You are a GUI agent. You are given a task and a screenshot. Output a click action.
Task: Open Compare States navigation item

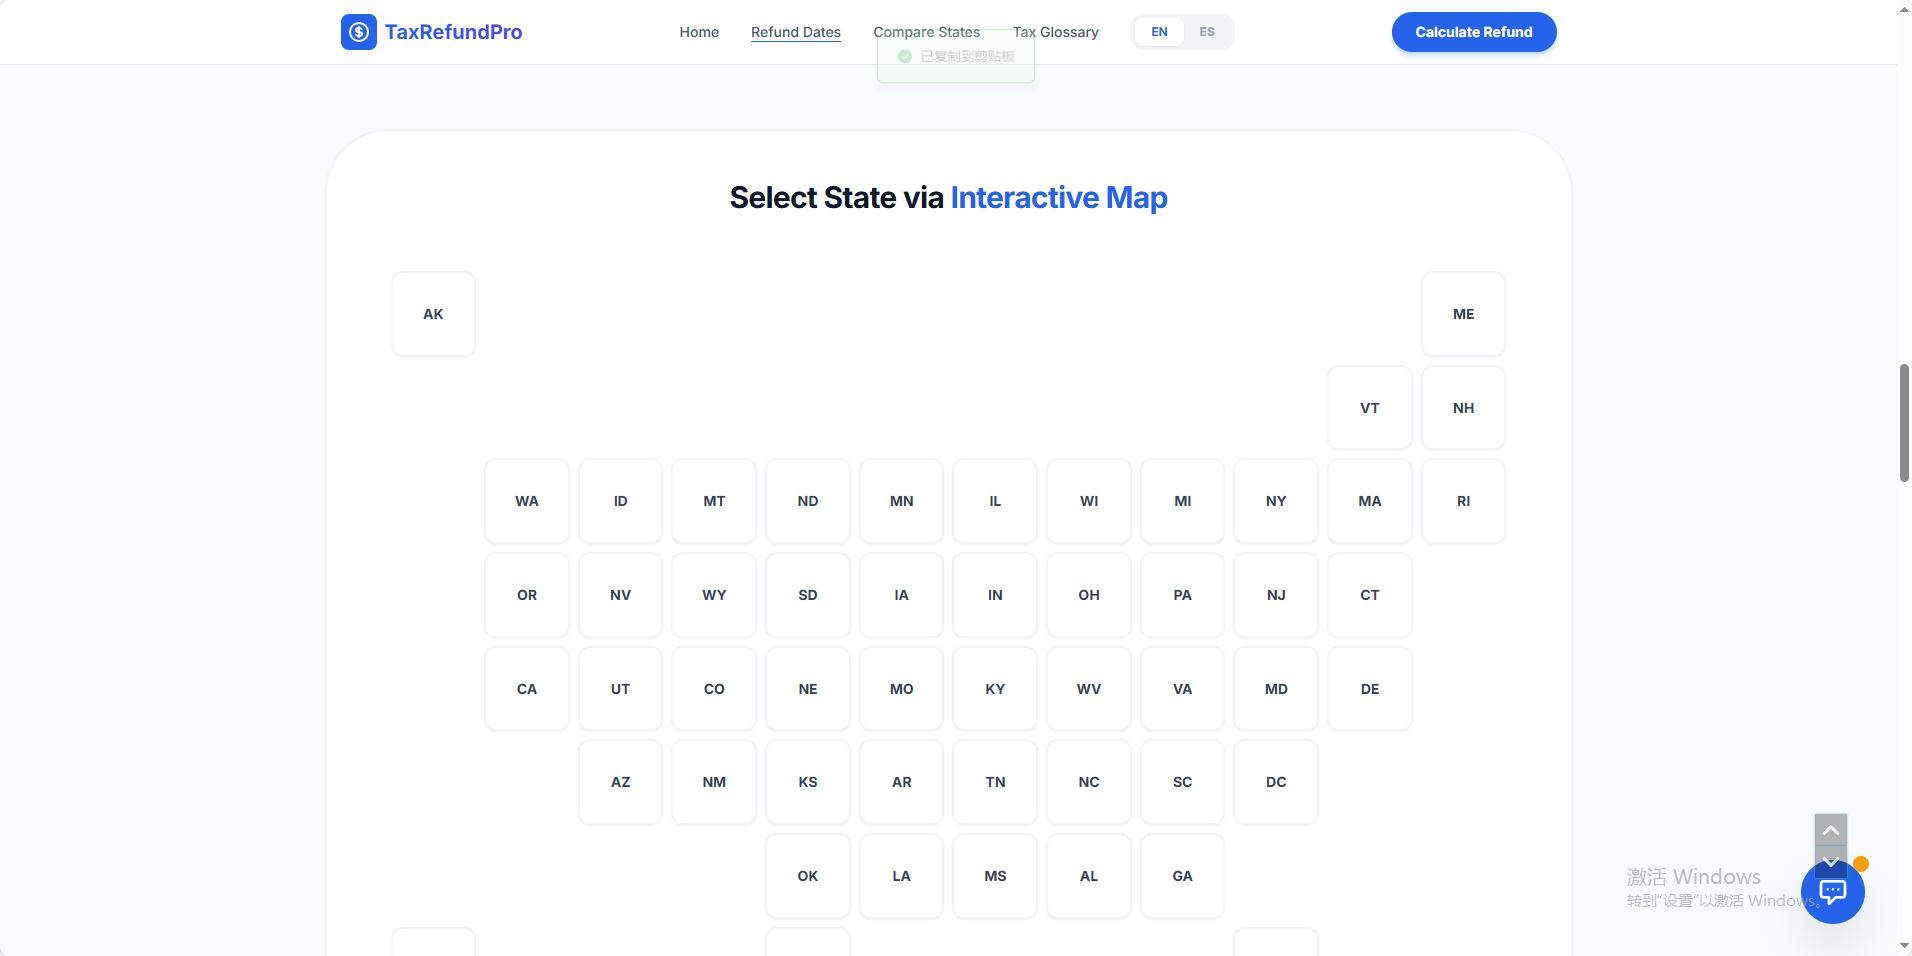click(925, 31)
